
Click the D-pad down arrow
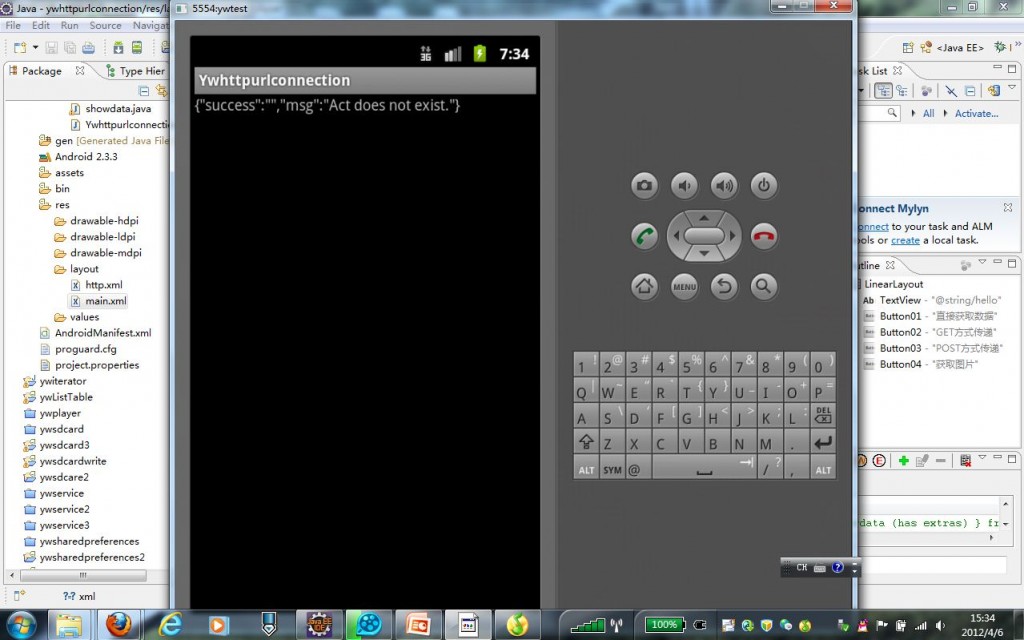(704, 253)
